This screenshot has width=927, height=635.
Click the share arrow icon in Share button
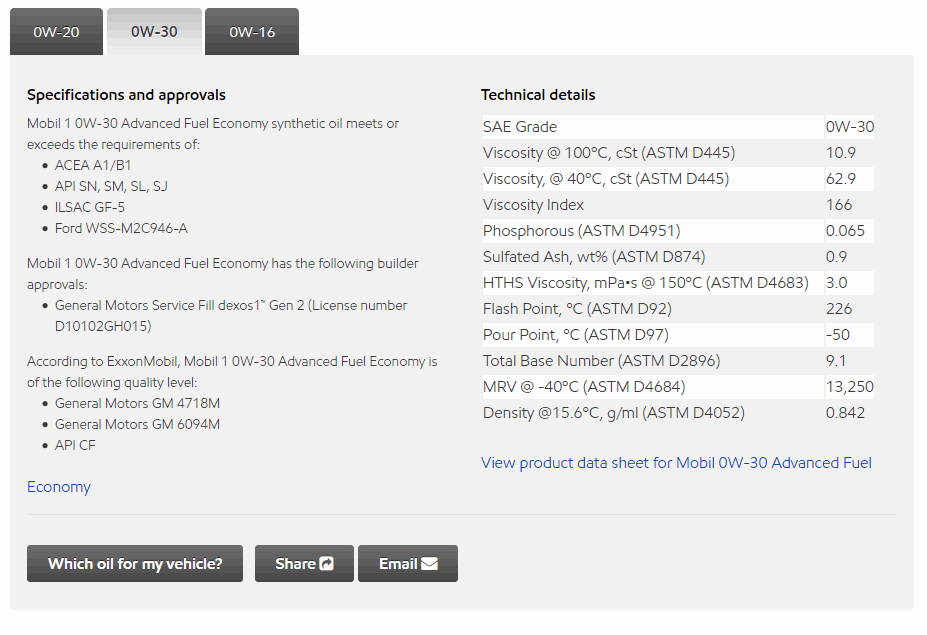[x=327, y=563]
